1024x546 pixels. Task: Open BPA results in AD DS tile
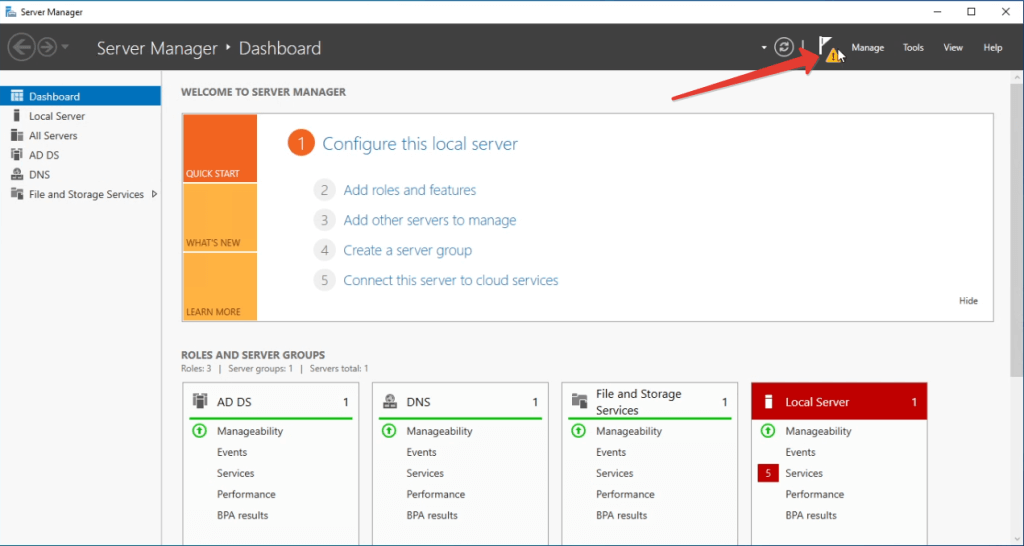click(243, 515)
